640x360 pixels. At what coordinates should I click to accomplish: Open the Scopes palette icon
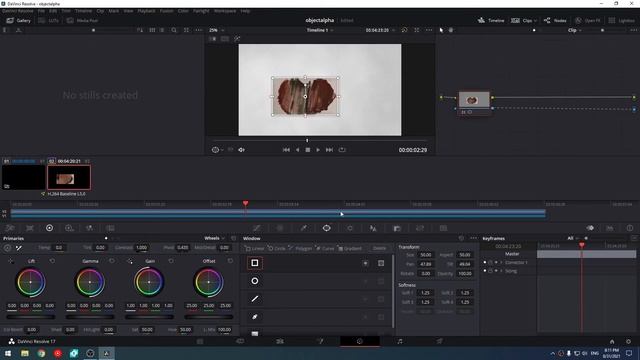point(610,228)
